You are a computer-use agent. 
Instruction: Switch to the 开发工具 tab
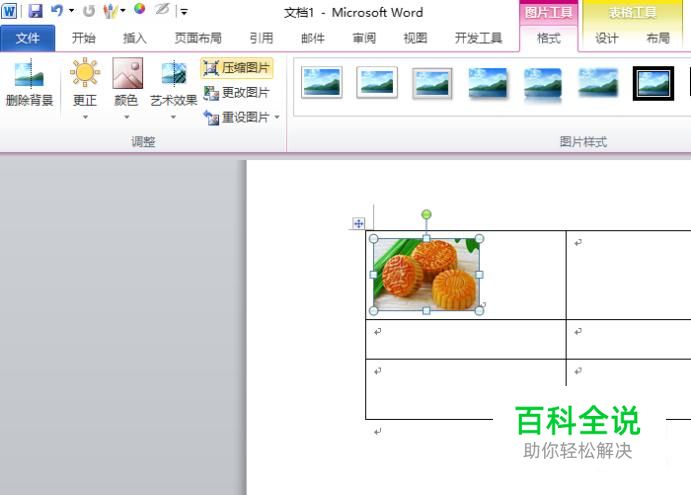coord(479,38)
